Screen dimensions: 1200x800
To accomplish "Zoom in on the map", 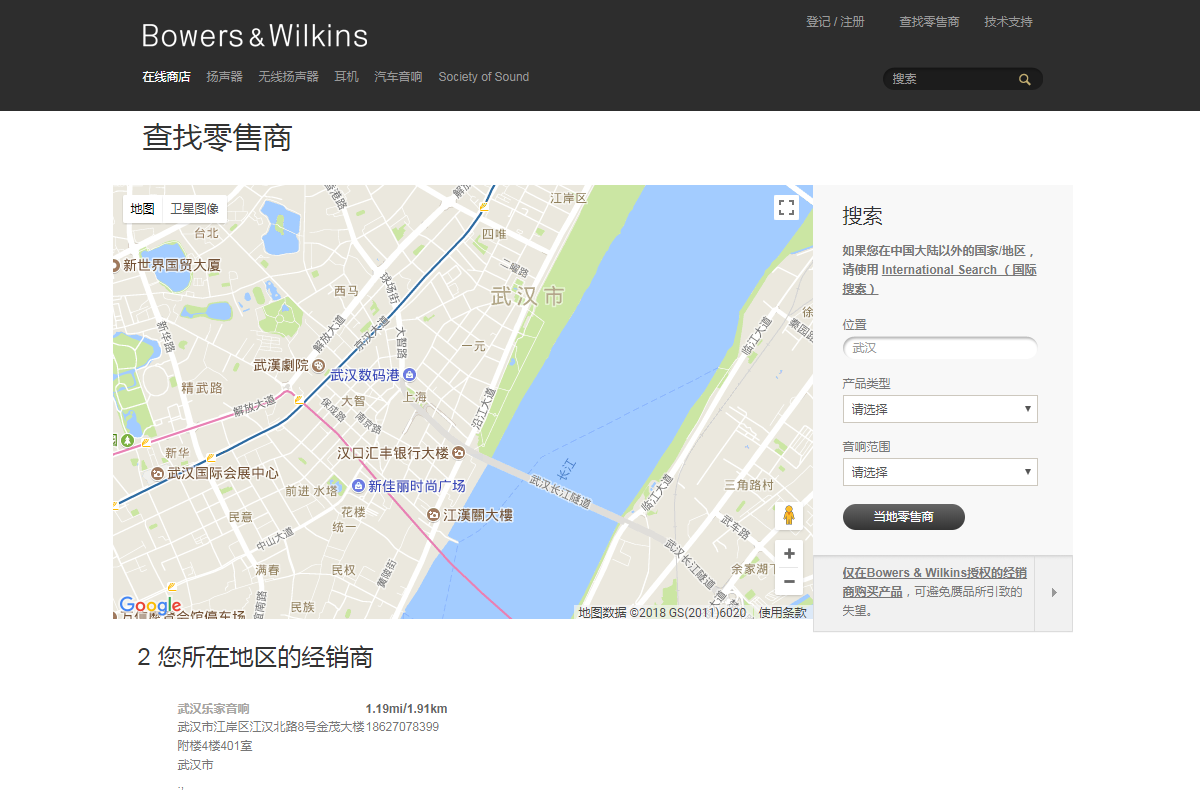I will [789, 554].
